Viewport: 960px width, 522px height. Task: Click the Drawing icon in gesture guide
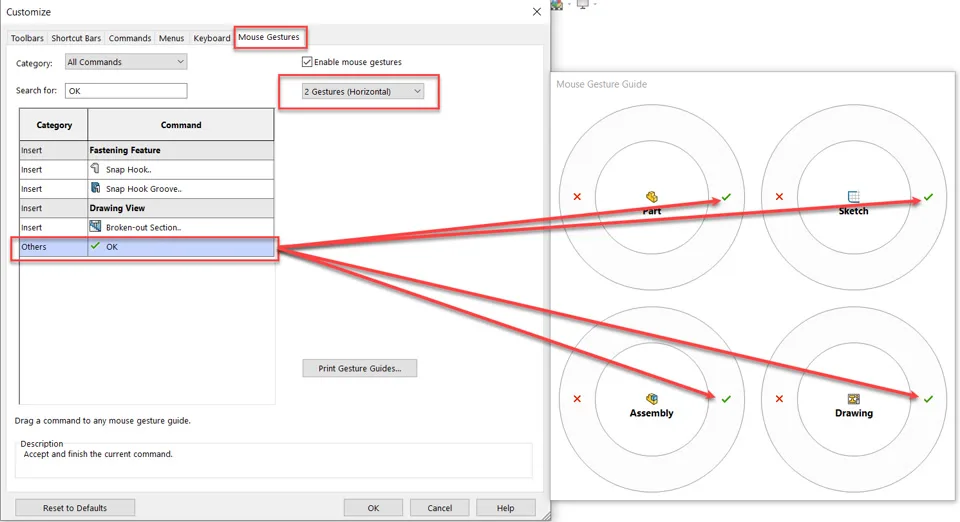click(x=853, y=399)
